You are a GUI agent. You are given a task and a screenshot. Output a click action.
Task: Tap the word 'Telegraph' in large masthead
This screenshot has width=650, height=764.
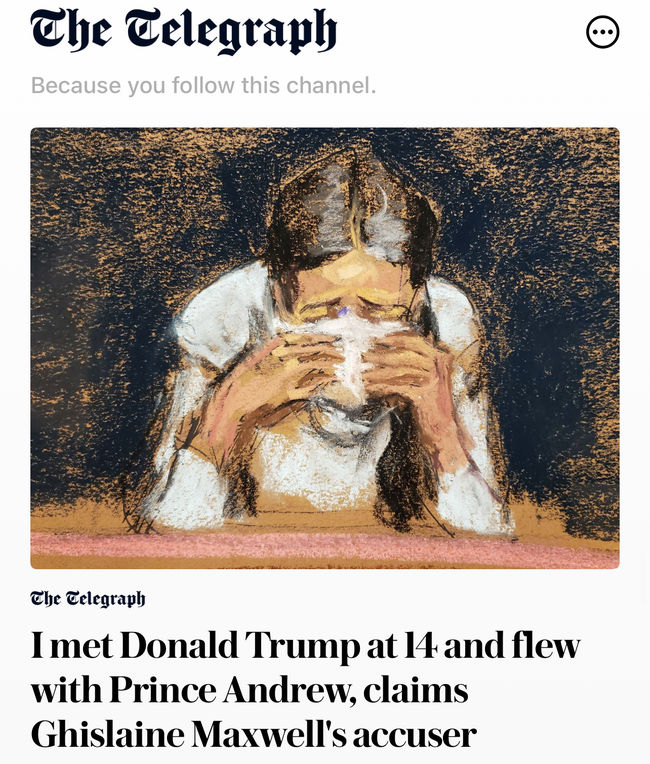pyautogui.click(x=231, y=31)
